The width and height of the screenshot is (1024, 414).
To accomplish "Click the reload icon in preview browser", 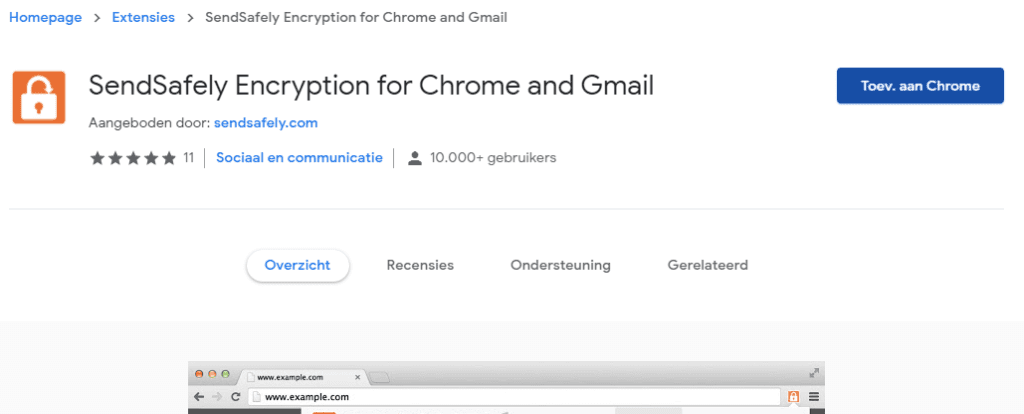I will (236, 396).
